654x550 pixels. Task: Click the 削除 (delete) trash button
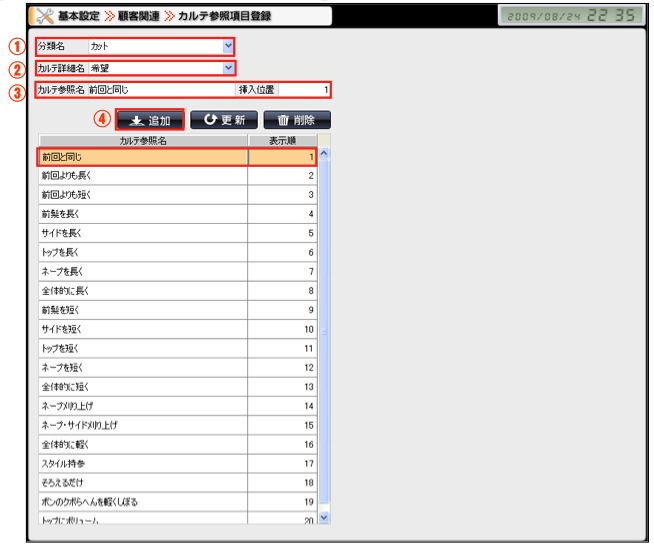[297, 120]
